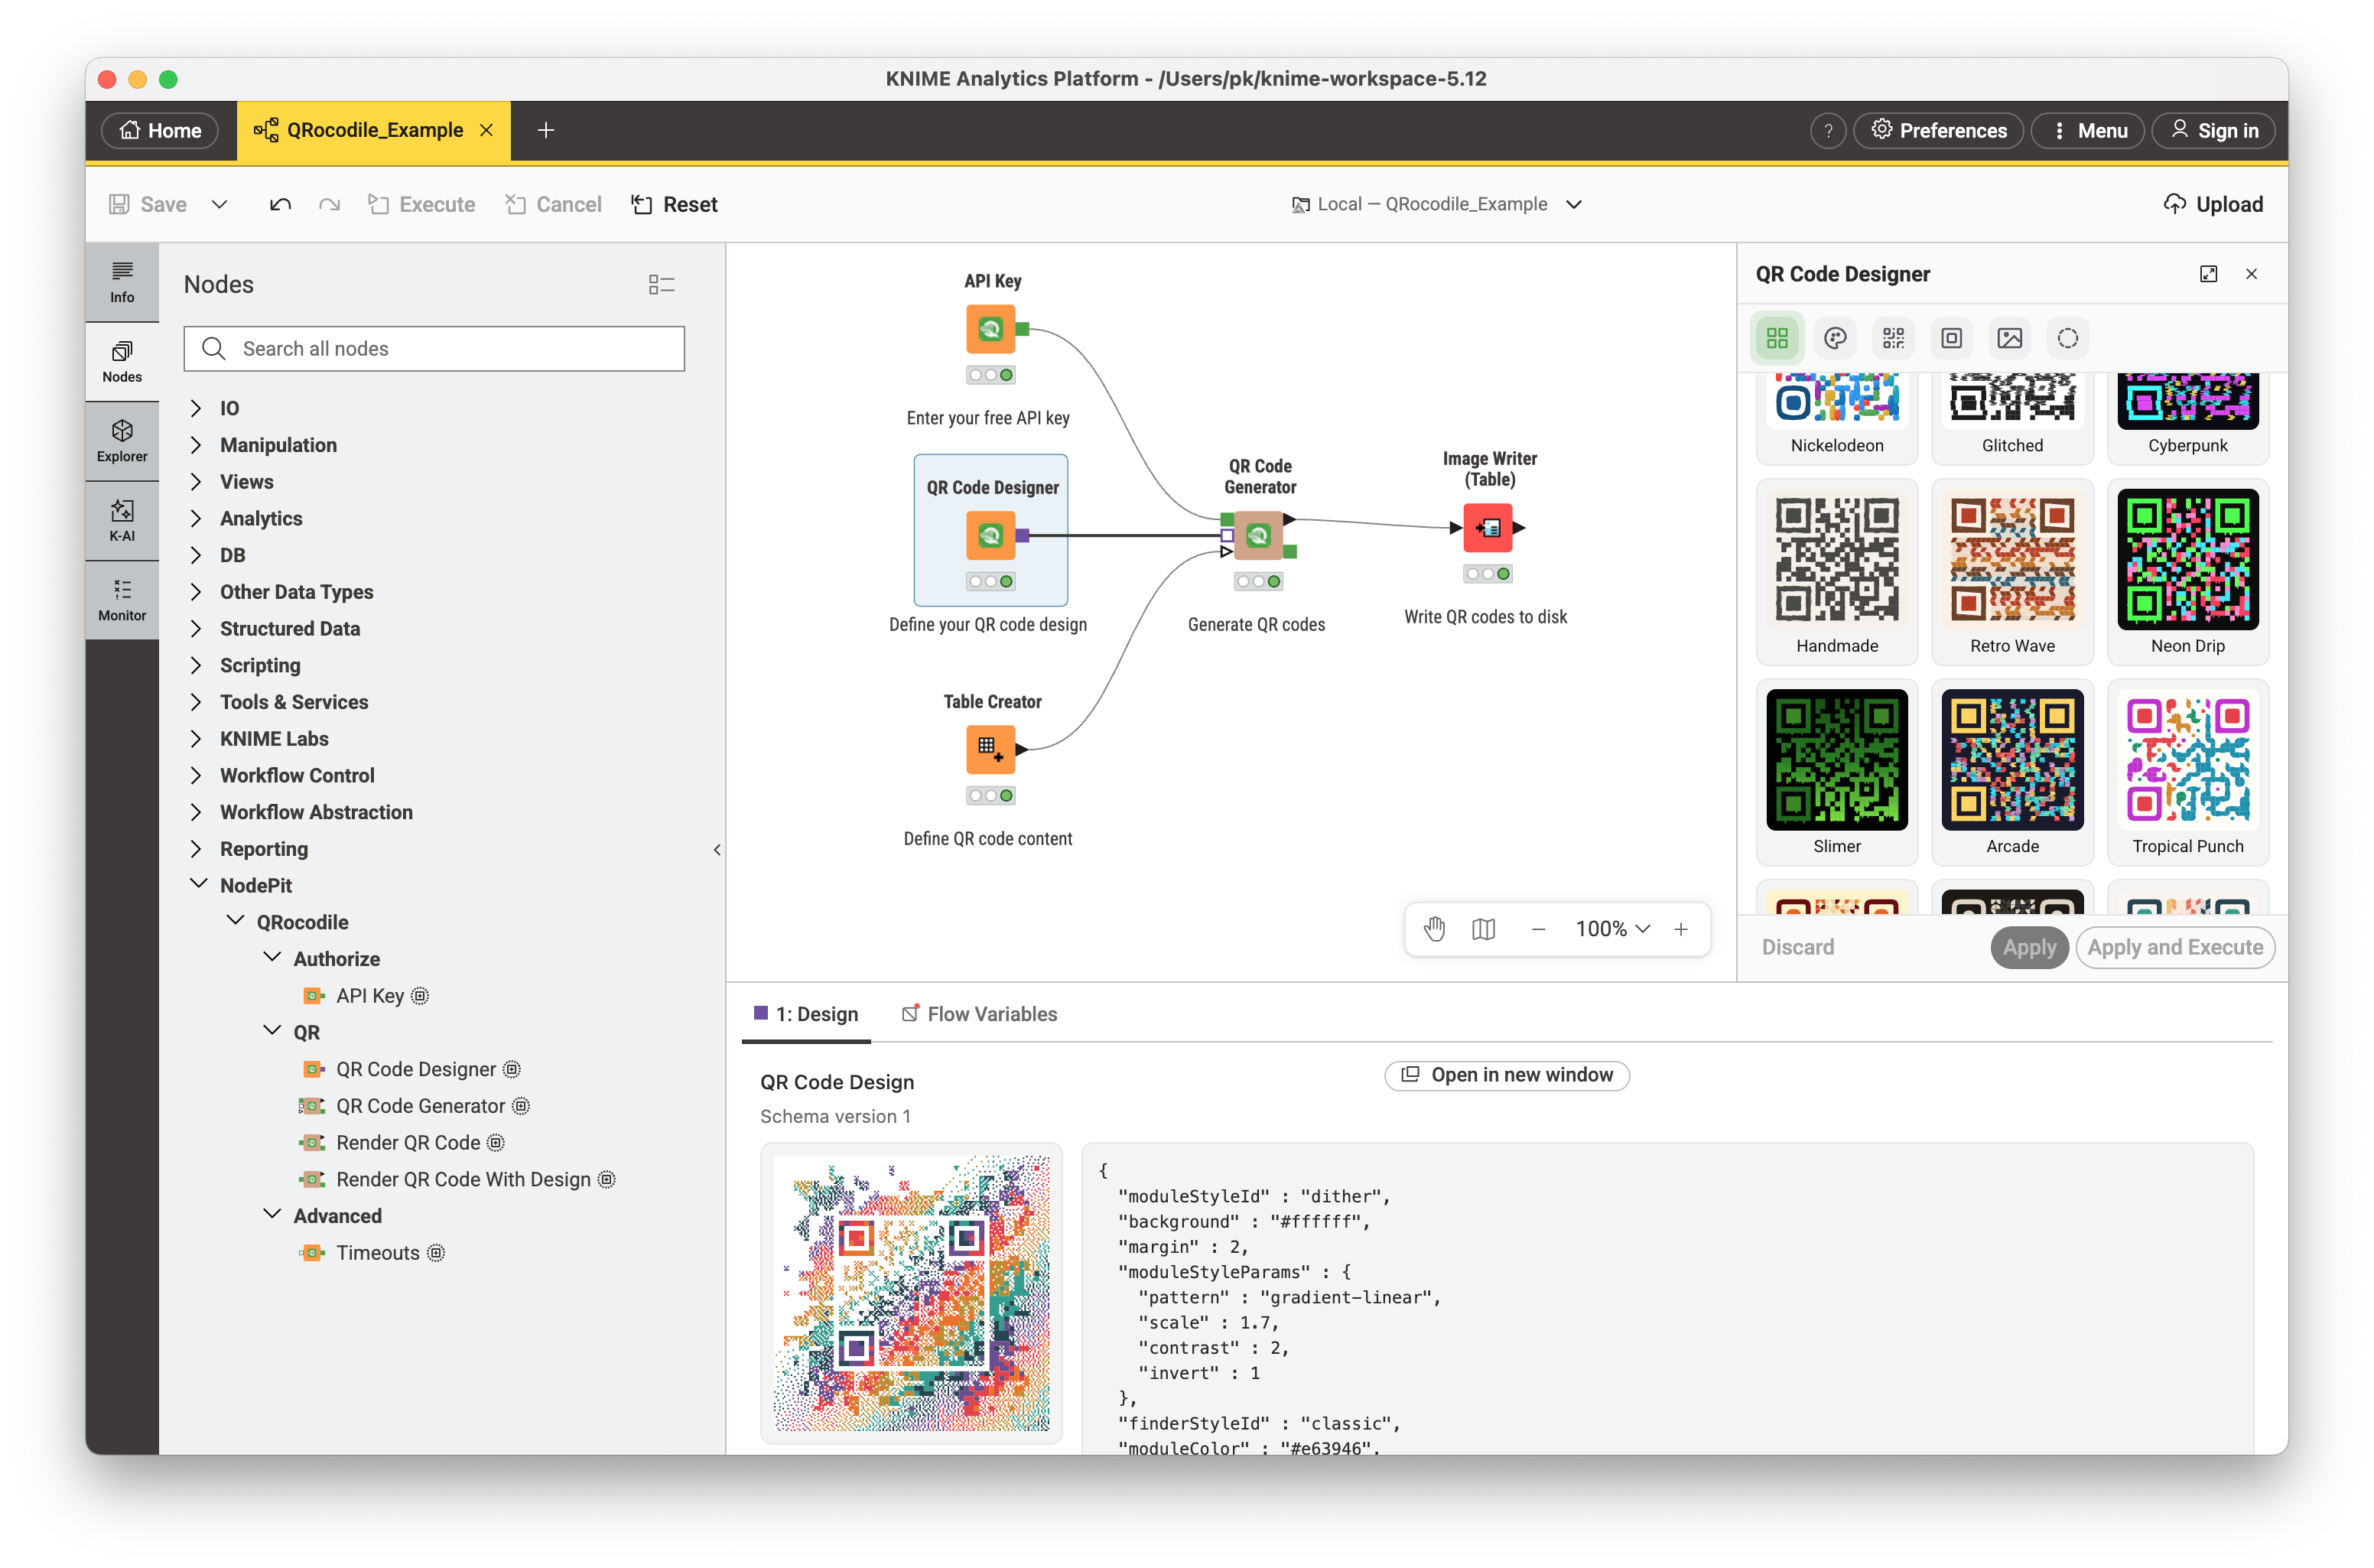
Task: Add a new tab with plus icon
Action: point(545,130)
